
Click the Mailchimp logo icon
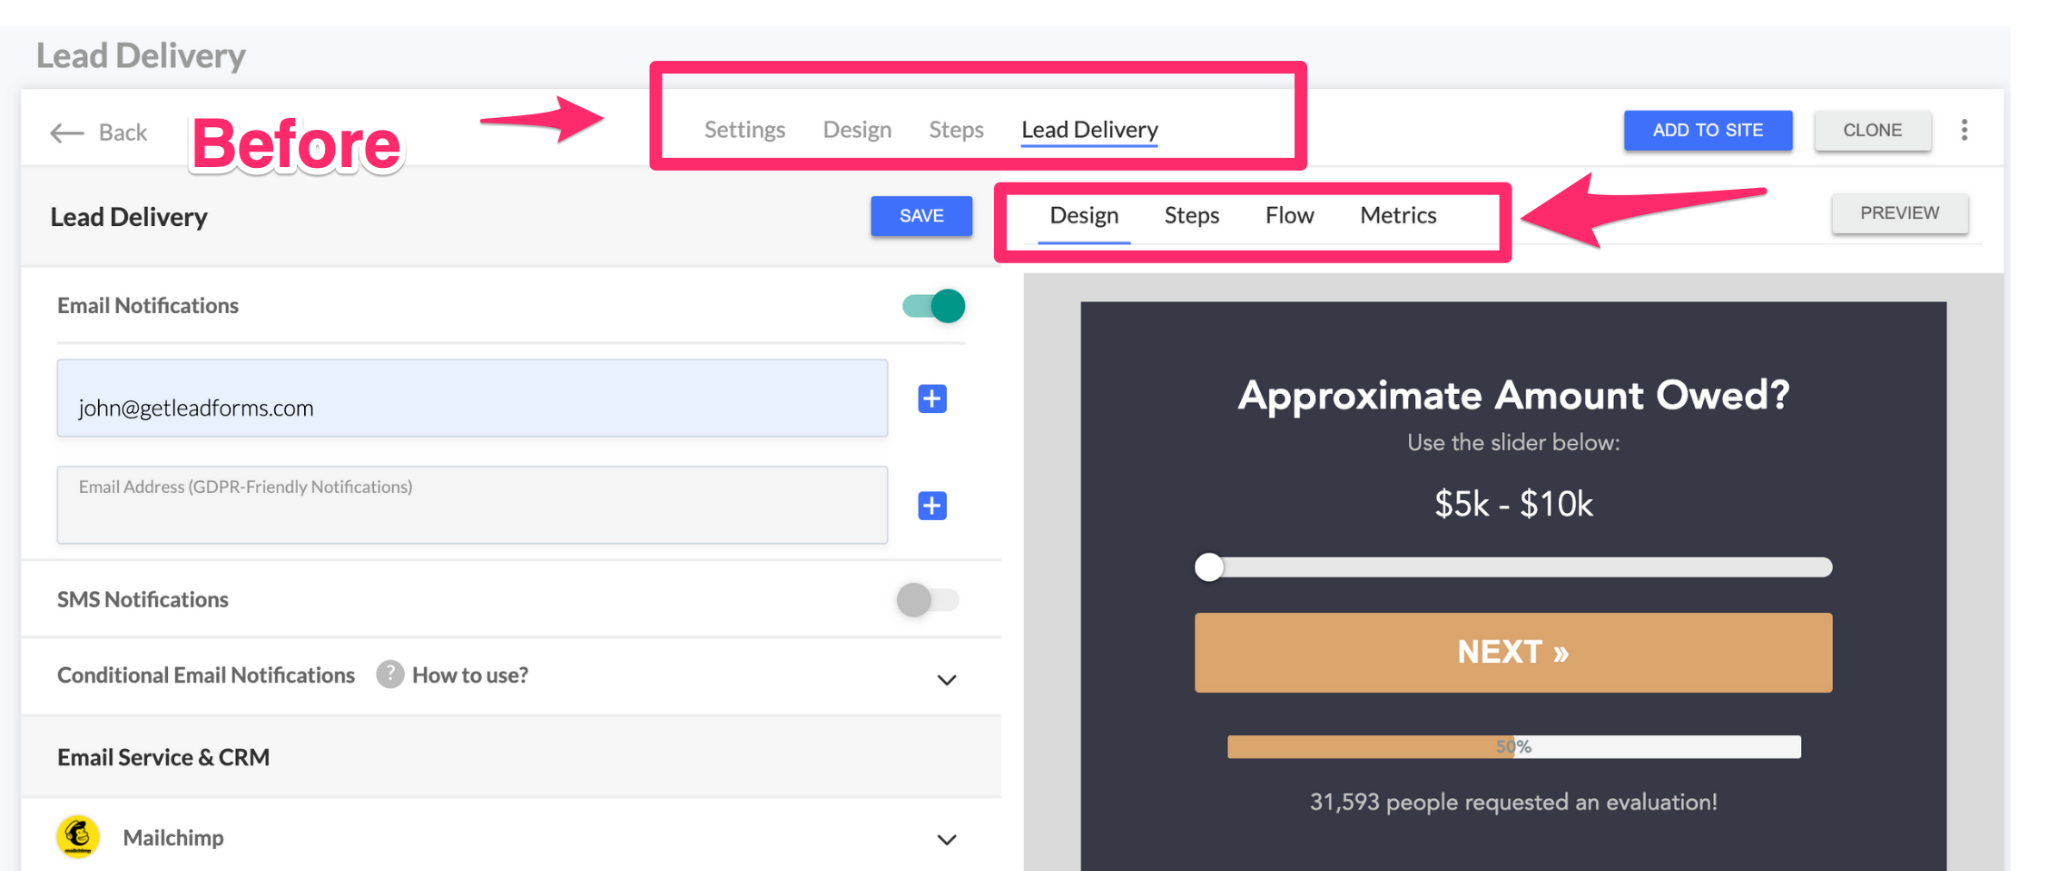(x=78, y=837)
